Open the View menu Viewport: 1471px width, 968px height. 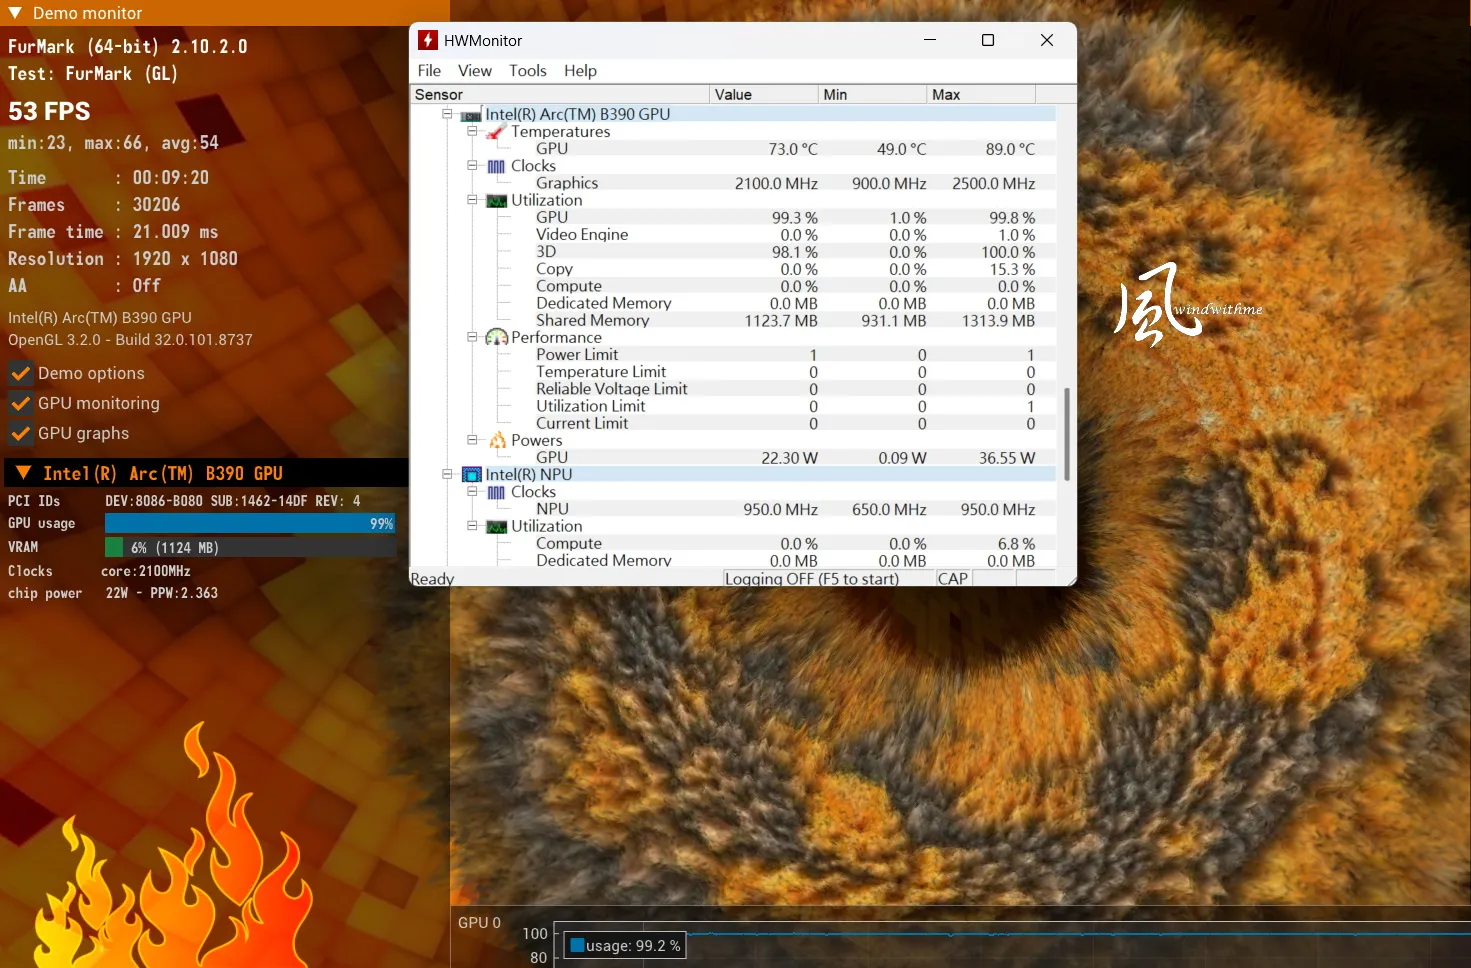tap(475, 71)
